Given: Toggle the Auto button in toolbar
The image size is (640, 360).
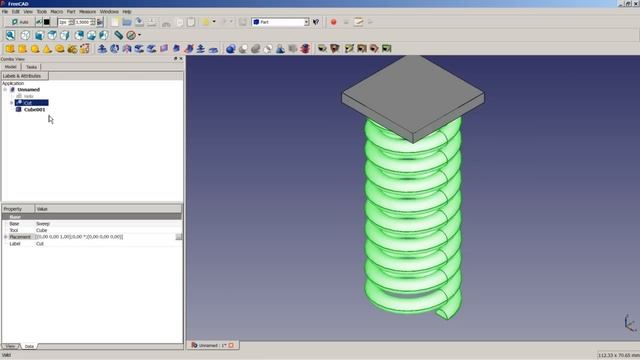Looking at the screenshot, I should pos(19,22).
